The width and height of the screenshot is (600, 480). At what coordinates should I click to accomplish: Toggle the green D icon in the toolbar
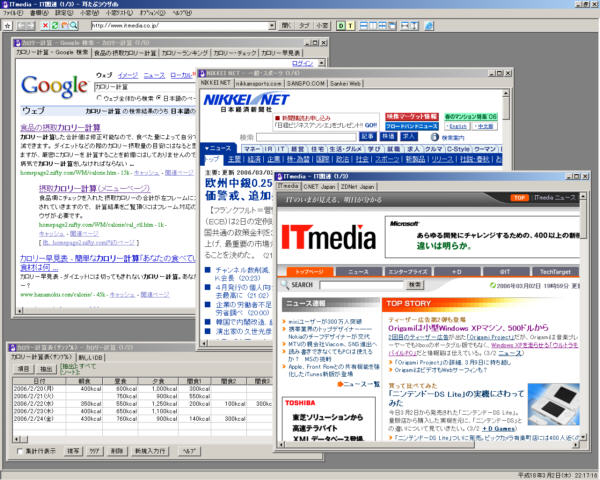[340, 26]
